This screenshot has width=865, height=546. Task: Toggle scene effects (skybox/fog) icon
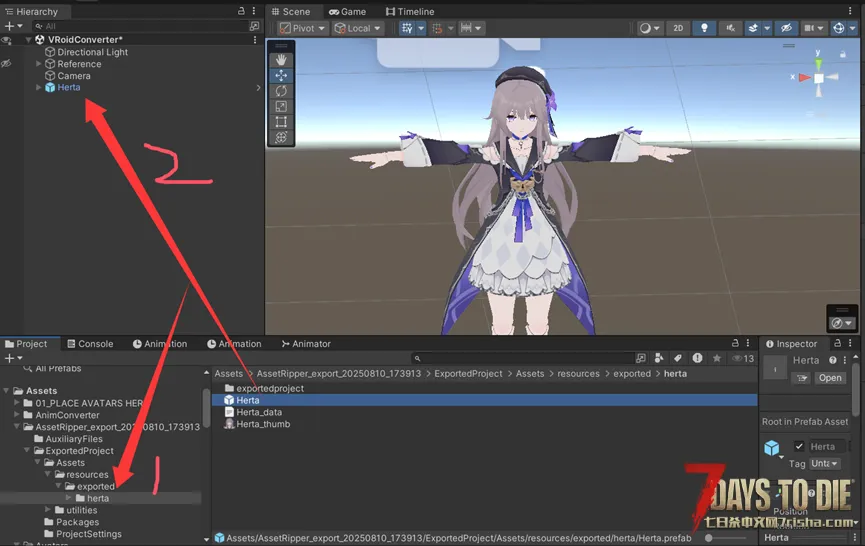tap(753, 28)
